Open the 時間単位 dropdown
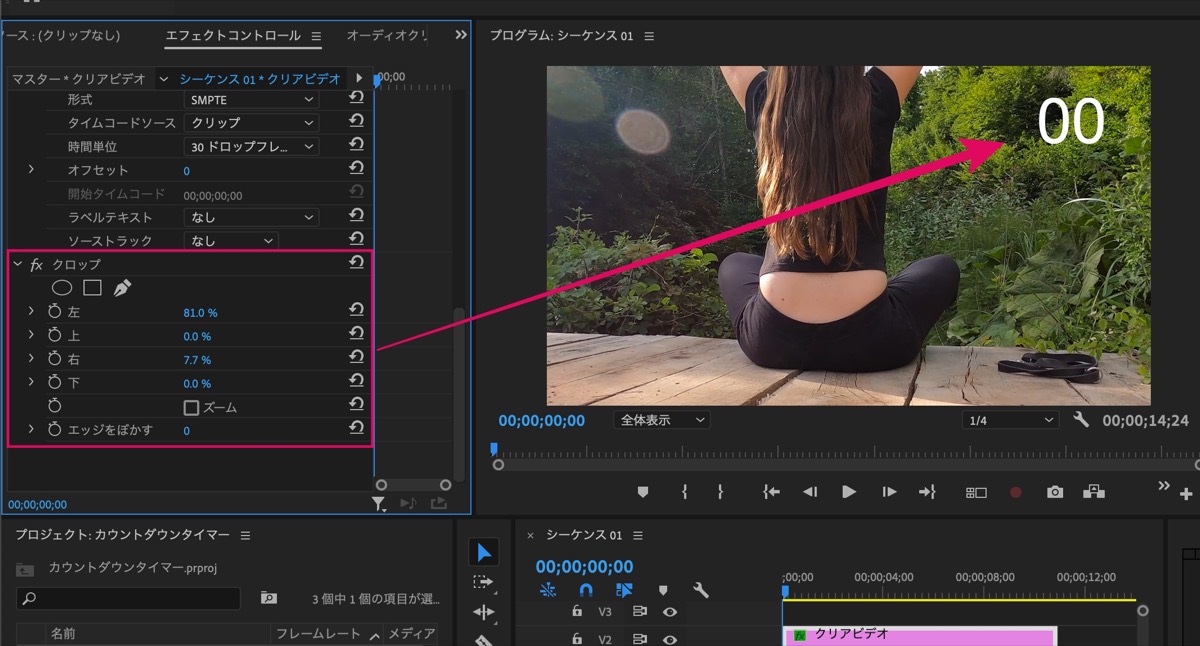Image resolution: width=1200 pixels, height=646 pixels. point(252,147)
